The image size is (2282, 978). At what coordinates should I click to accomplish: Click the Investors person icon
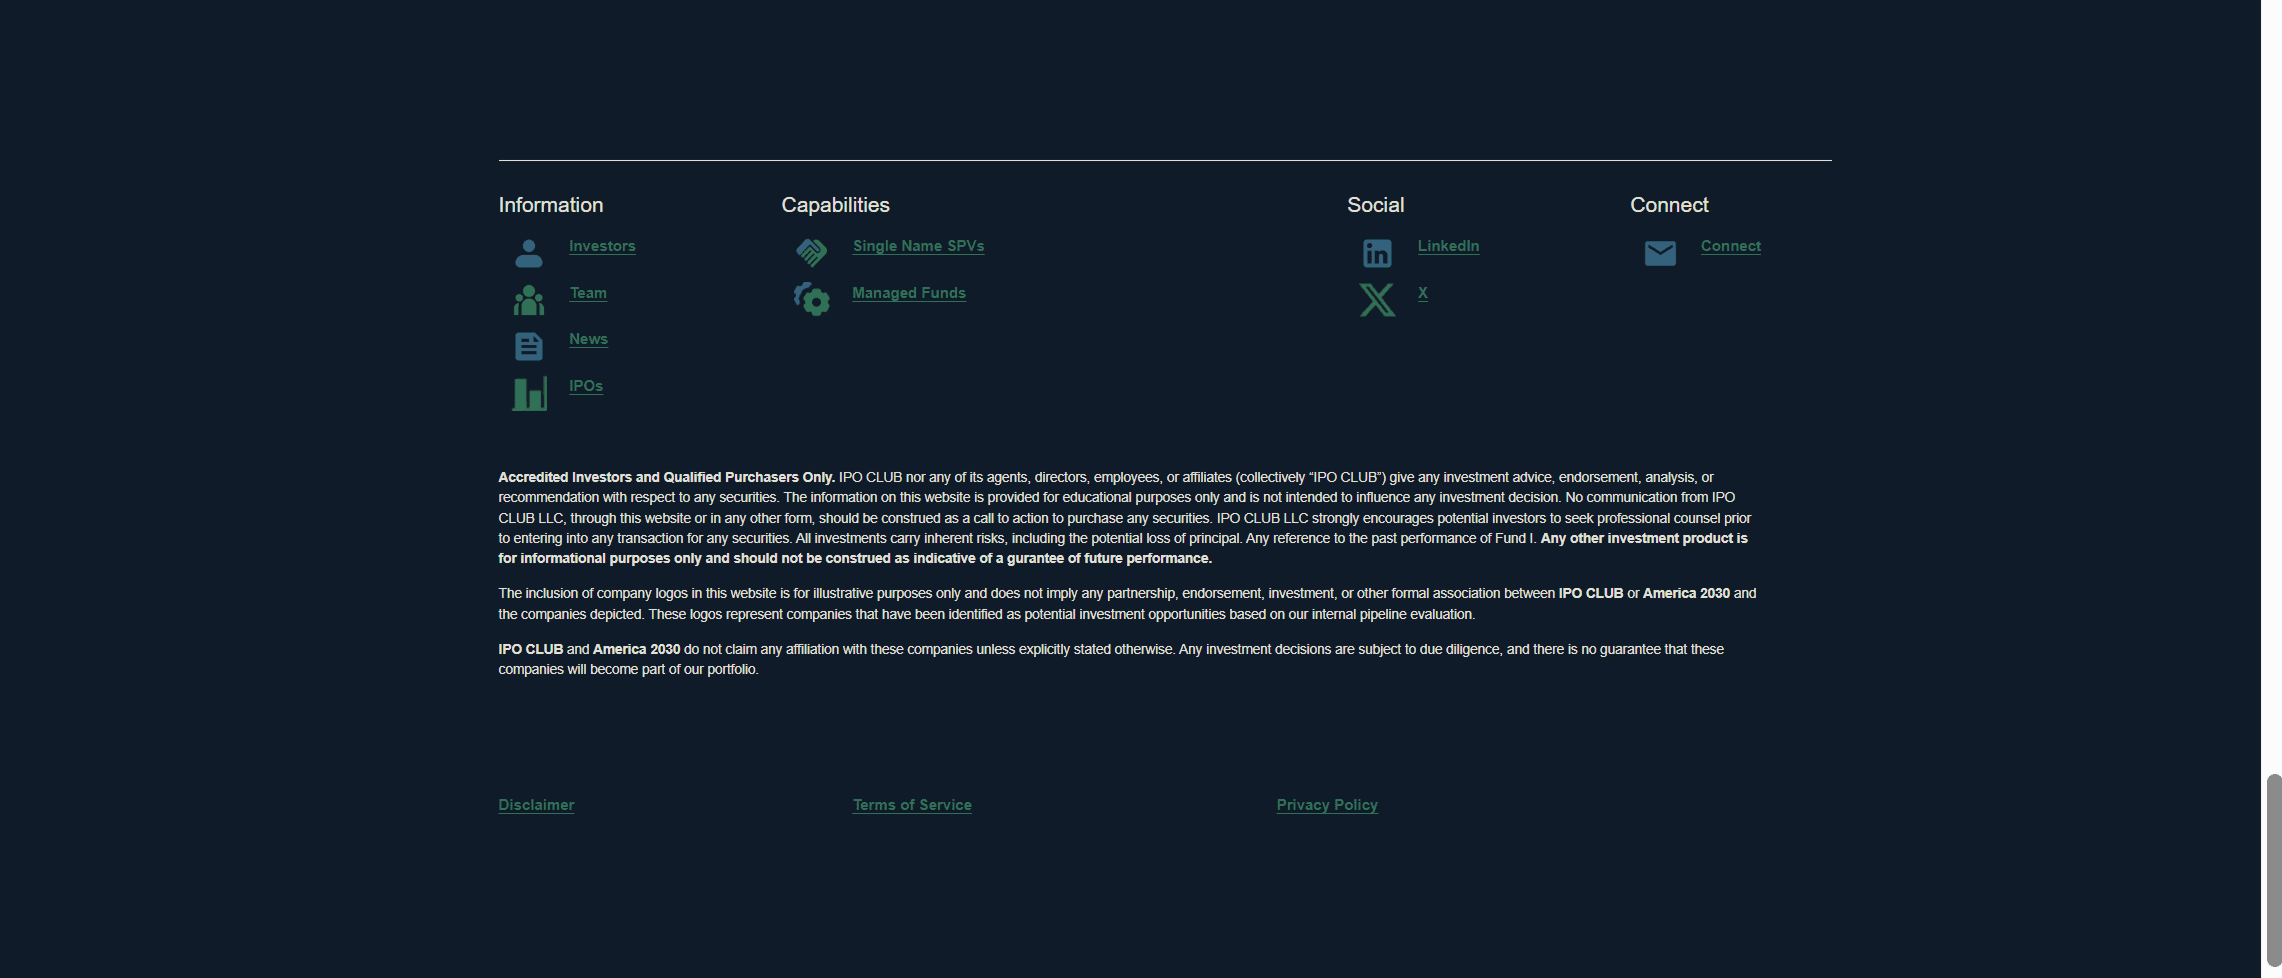[529, 253]
